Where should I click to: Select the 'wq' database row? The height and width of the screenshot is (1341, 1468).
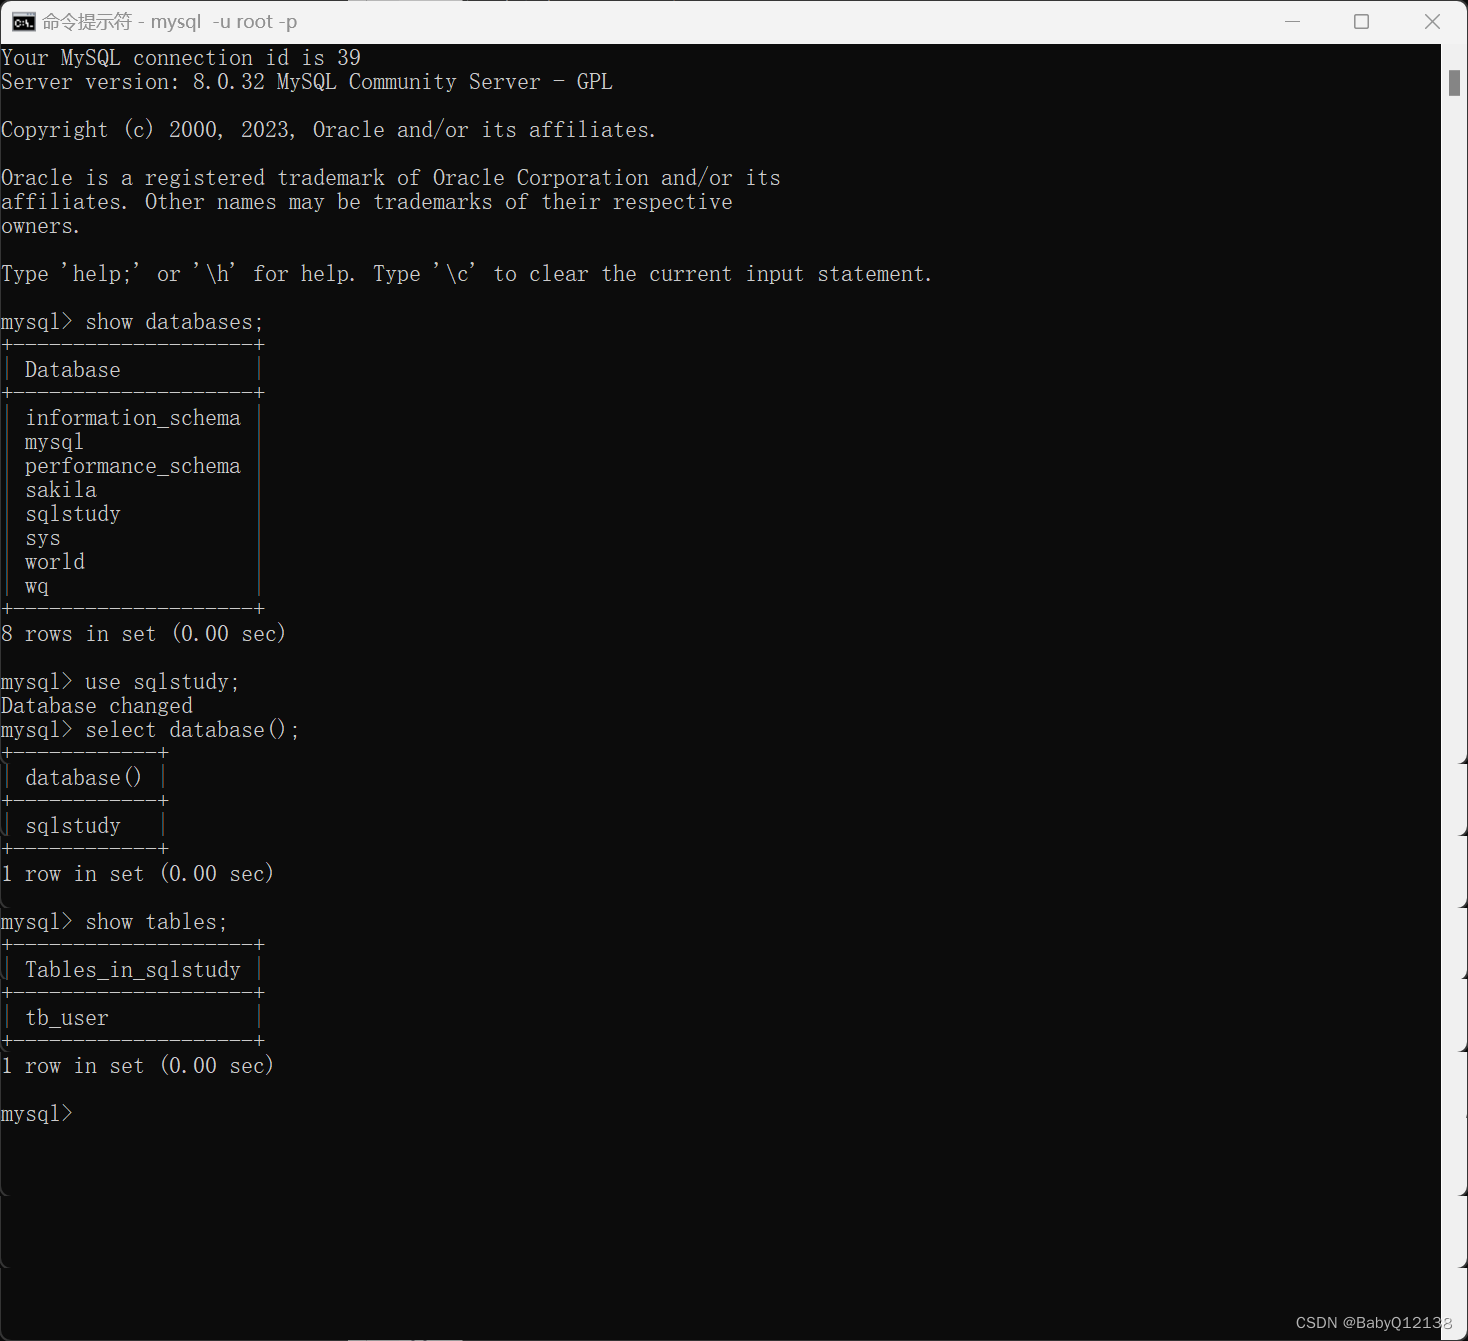(x=37, y=586)
